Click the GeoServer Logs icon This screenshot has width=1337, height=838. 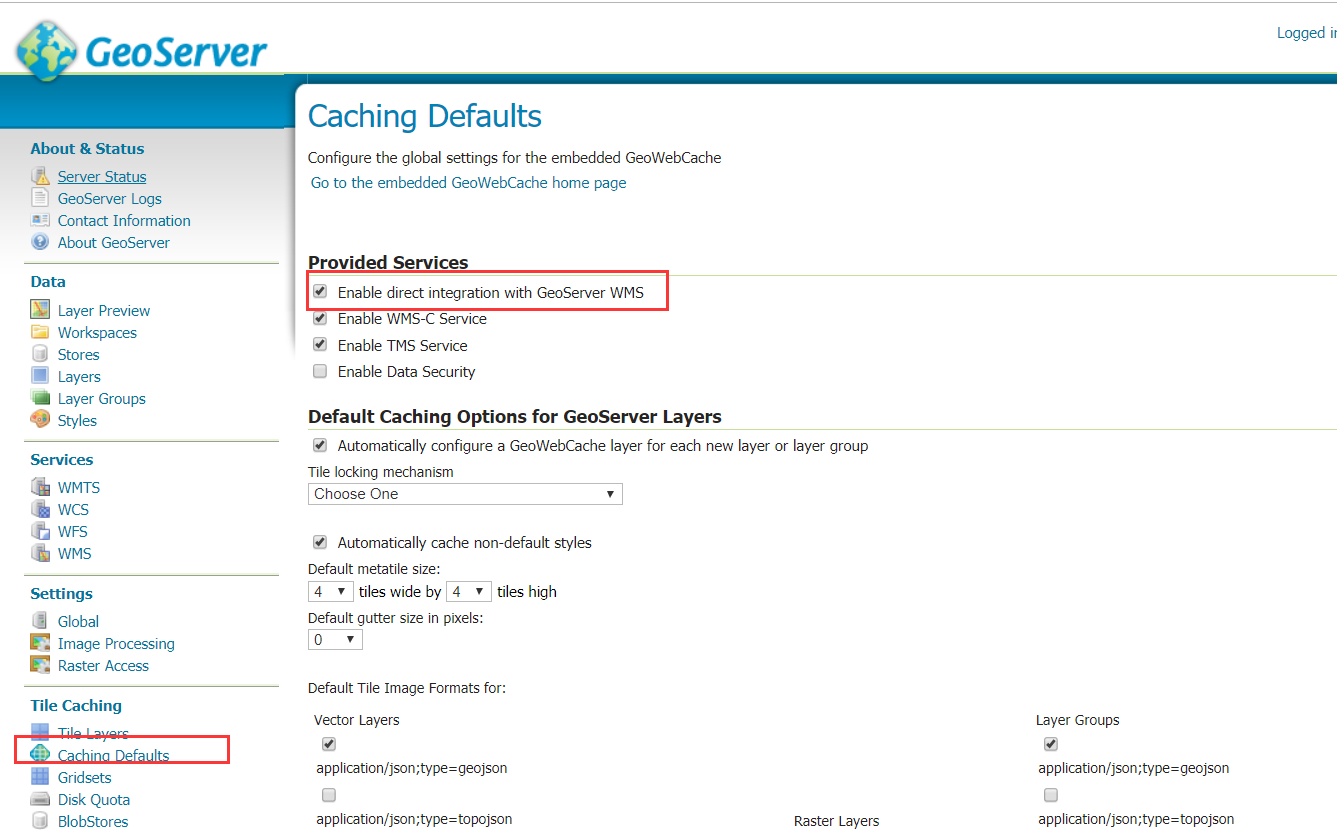coord(40,198)
